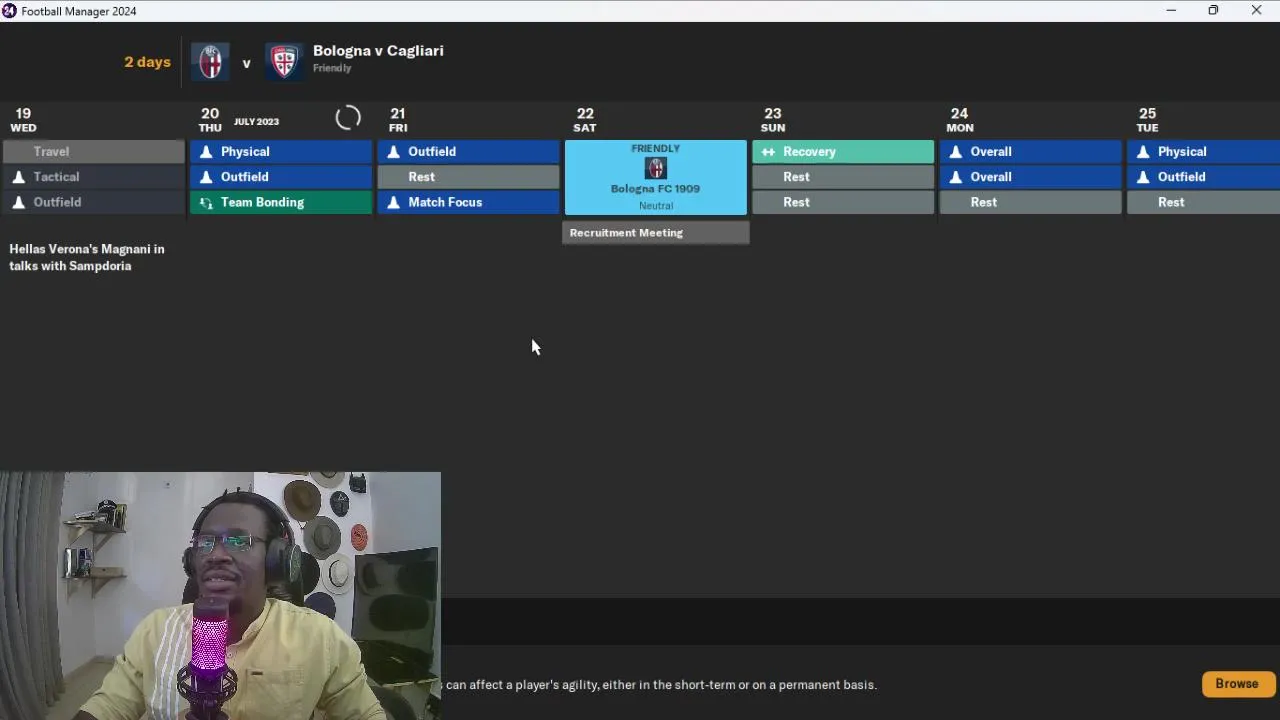The width and height of the screenshot is (1280, 720).
Task: Click the 22 SAT date header
Action: (585, 120)
